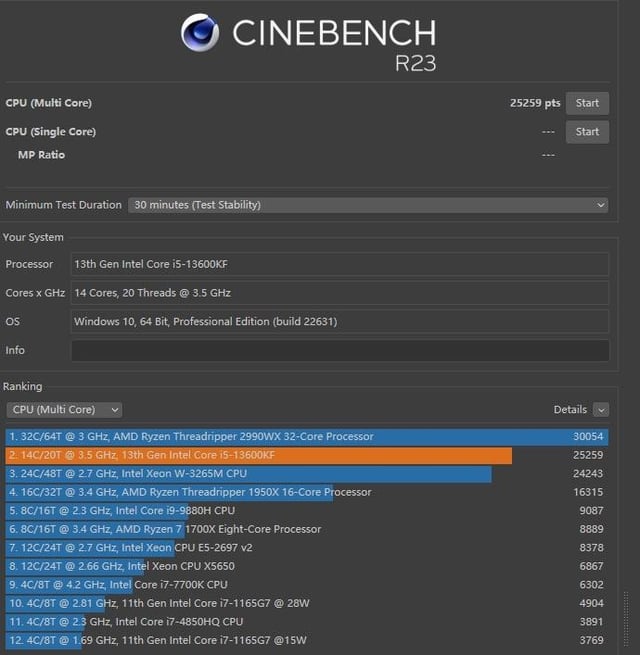Select ranking row AMD Ryzen Threadripper 2990WX

coord(307,437)
